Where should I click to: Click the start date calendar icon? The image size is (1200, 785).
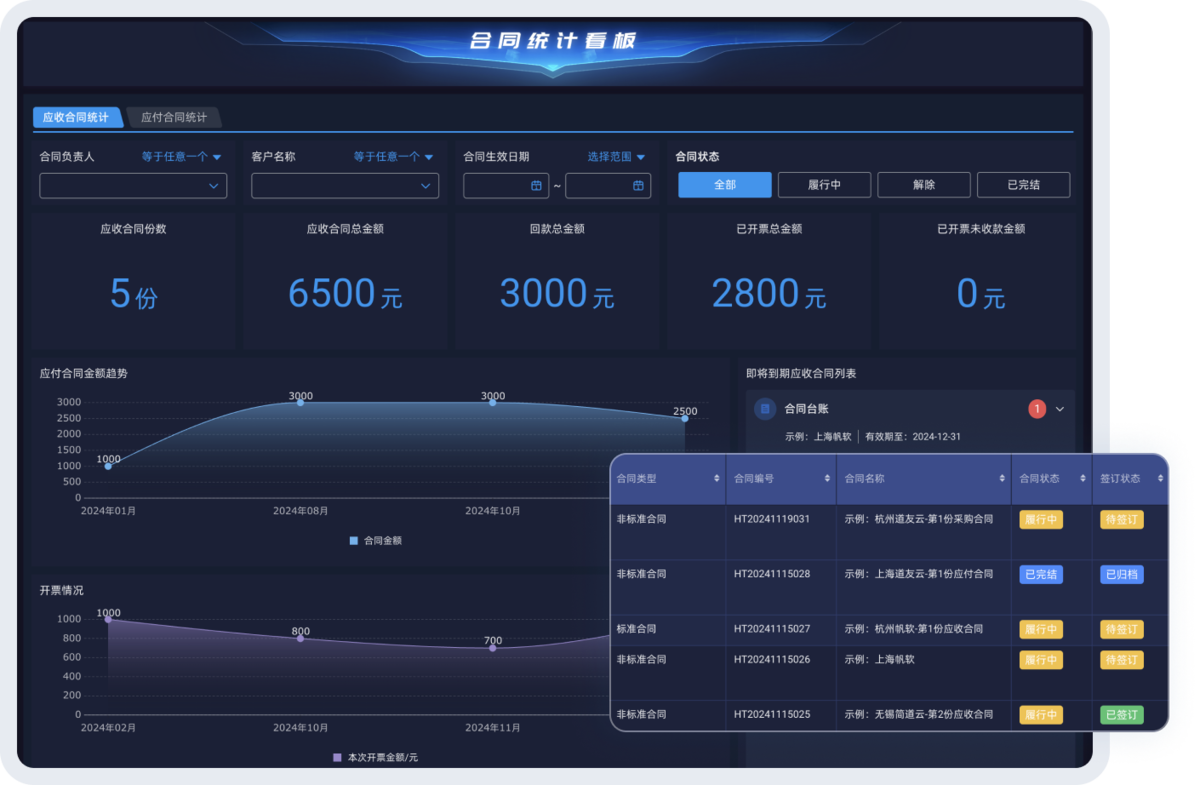tap(536, 185)
